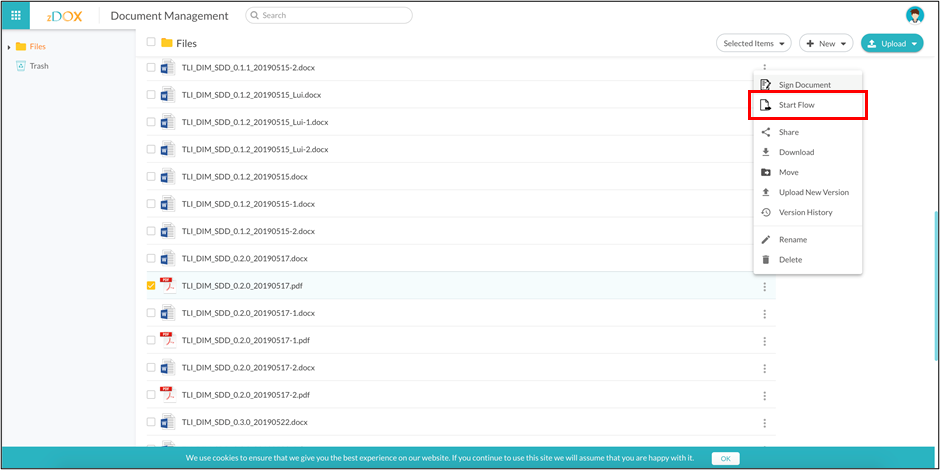
Task: Choose Start Flow from the context menu
Action: pyautogui.click(x=808, y=105)
